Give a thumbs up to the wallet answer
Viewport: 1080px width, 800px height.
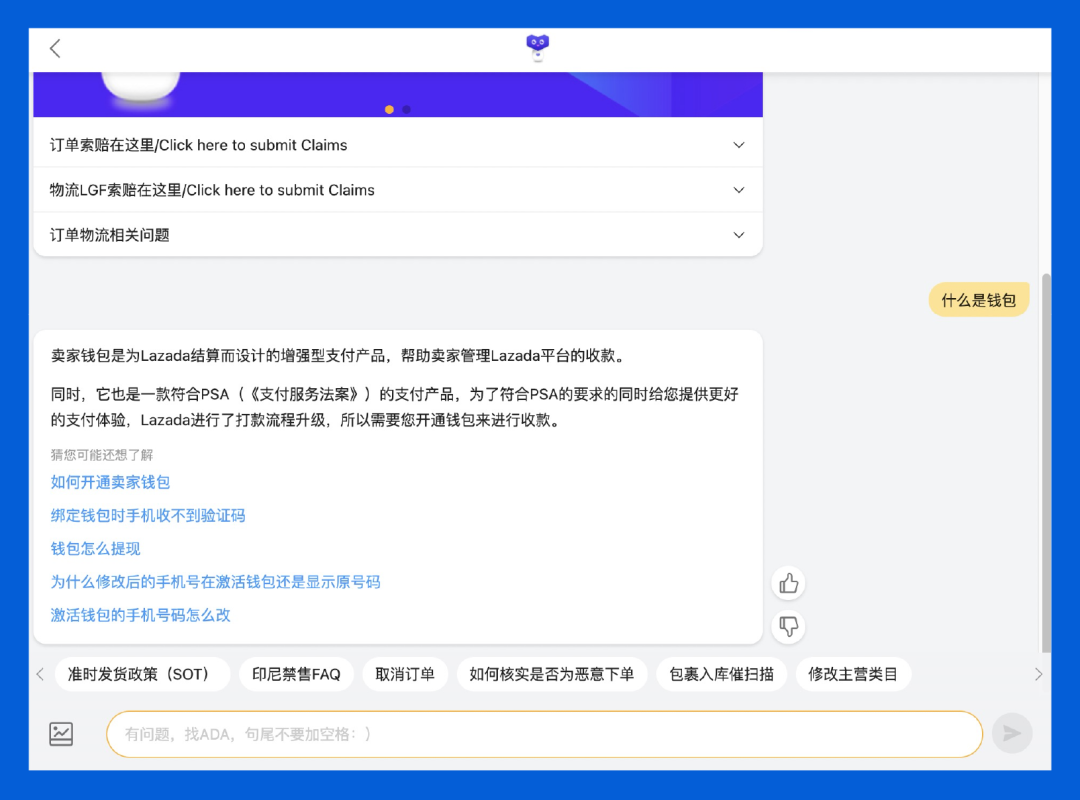[x=789, y=583]
